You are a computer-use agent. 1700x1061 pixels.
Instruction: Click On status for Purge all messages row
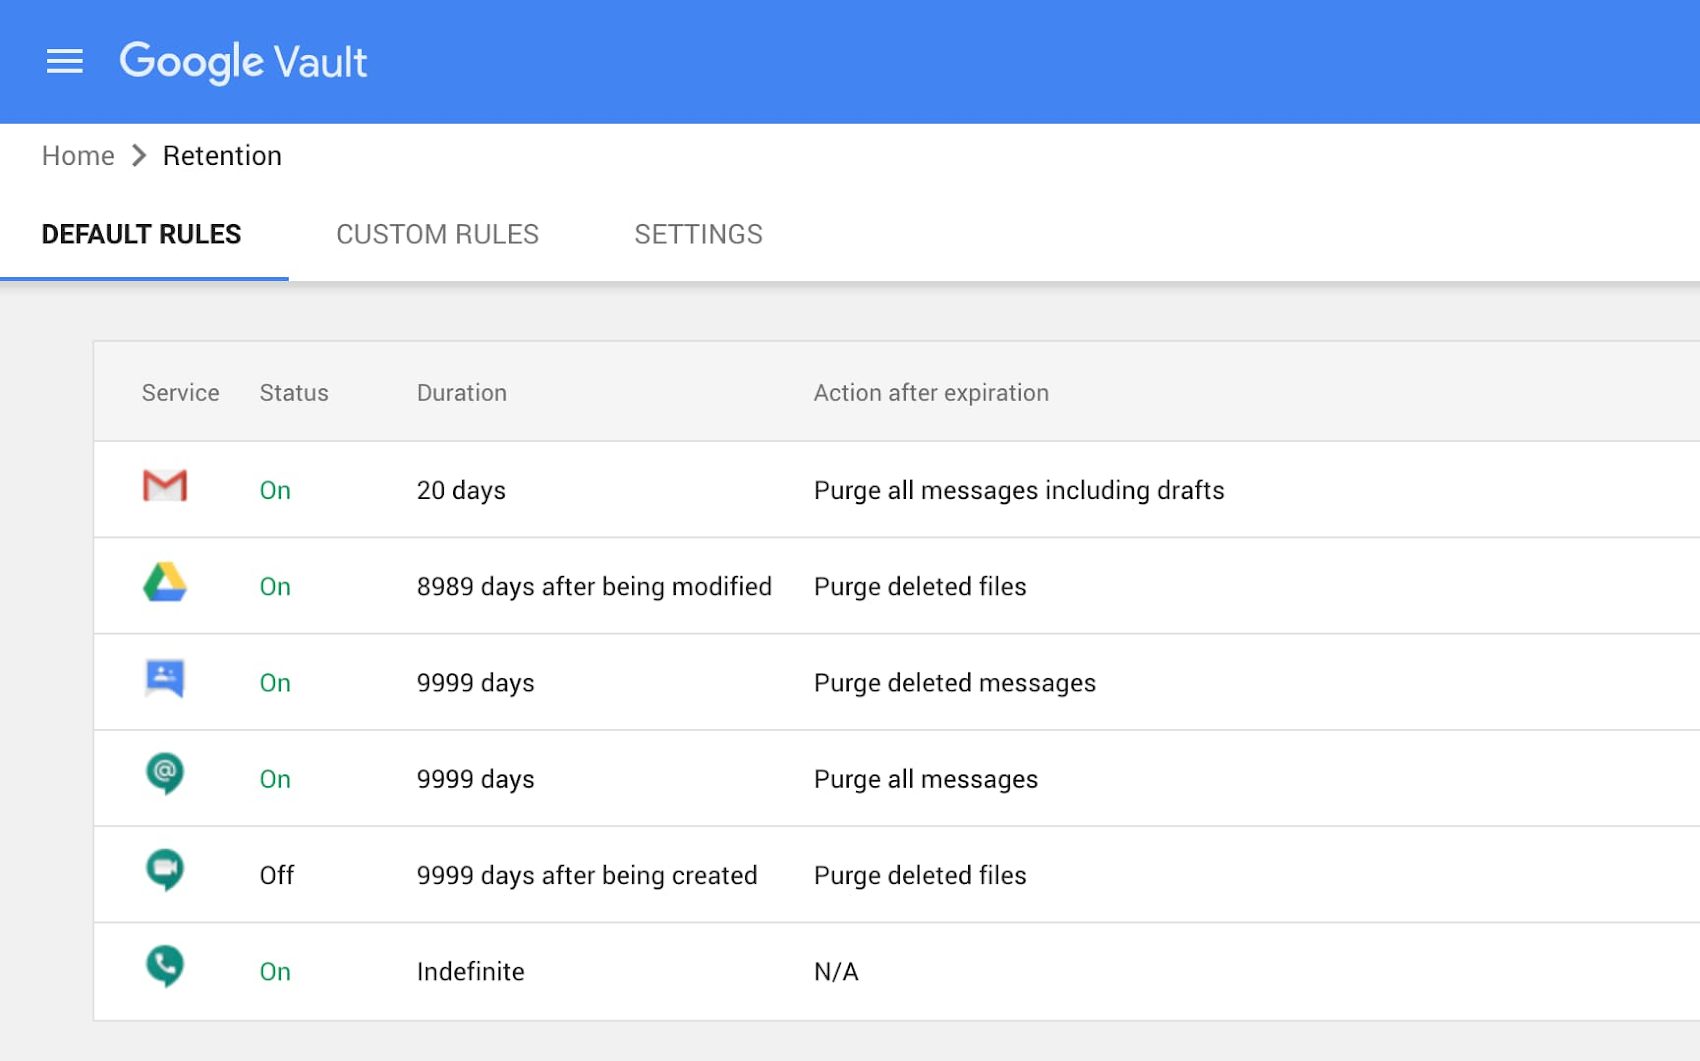point(275,779)
